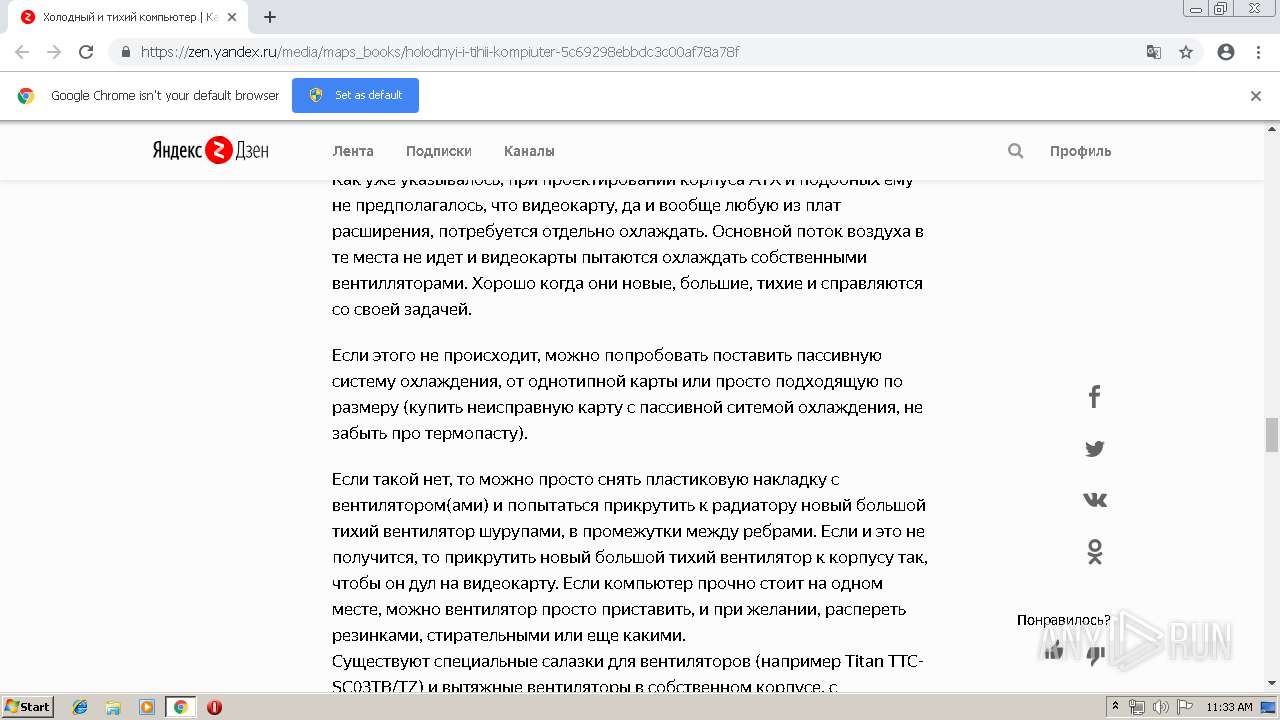Viewport: 1280px width, 720px height.
Task: Click the Chrome taskbar button
Action: click(x=180, y=707)
